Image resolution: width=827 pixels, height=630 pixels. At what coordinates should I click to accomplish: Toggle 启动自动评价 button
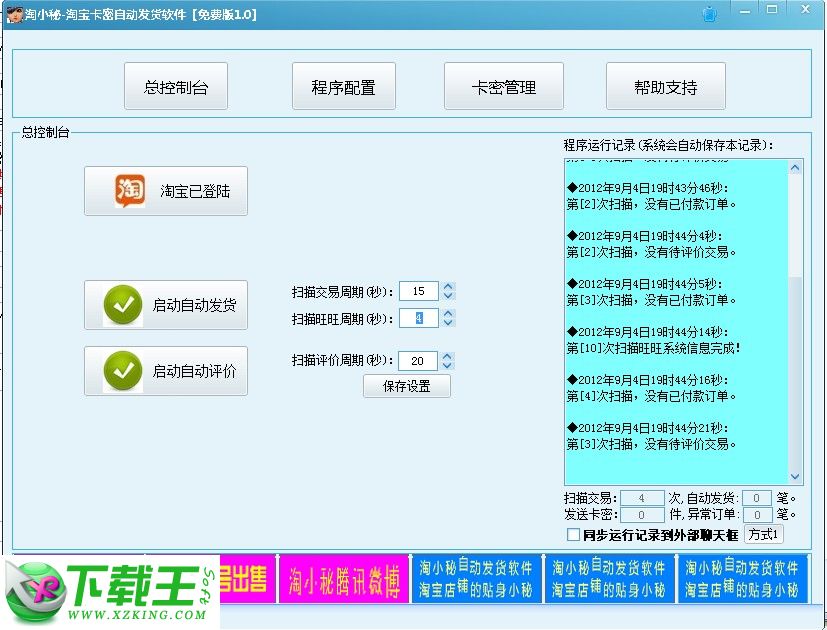click(x=166, y=370)
